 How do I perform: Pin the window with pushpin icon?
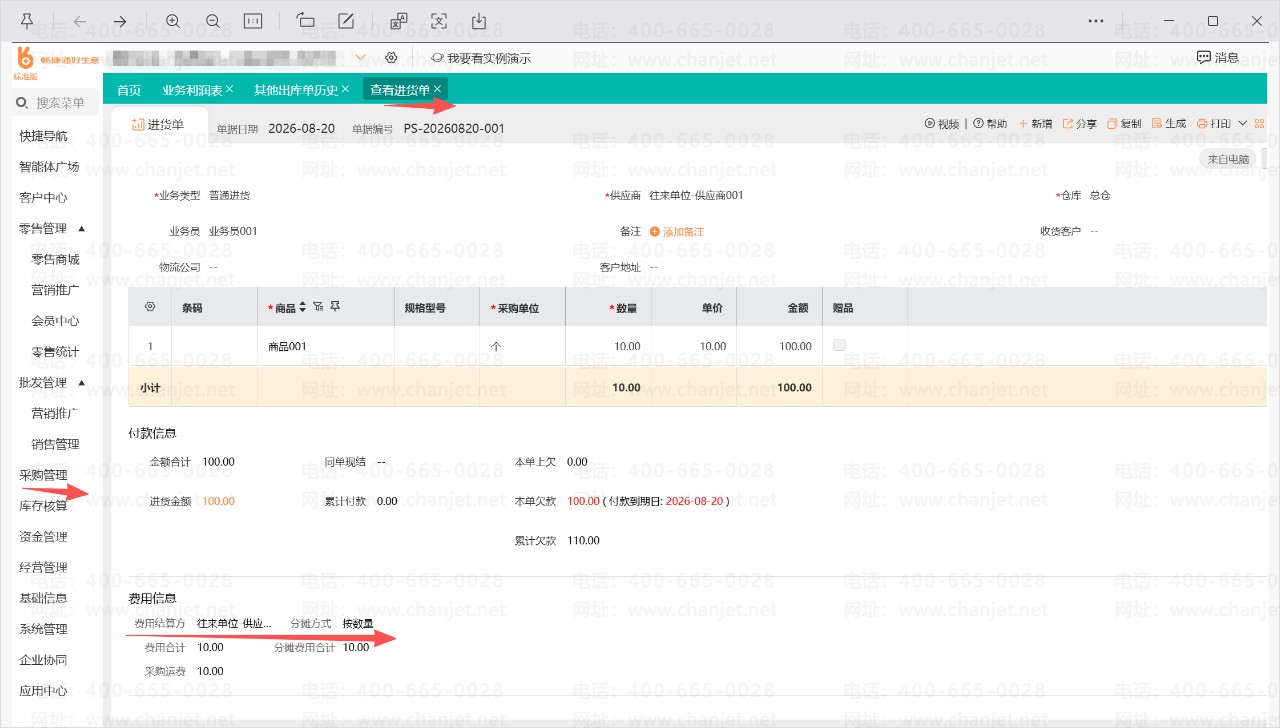[27, 21]
